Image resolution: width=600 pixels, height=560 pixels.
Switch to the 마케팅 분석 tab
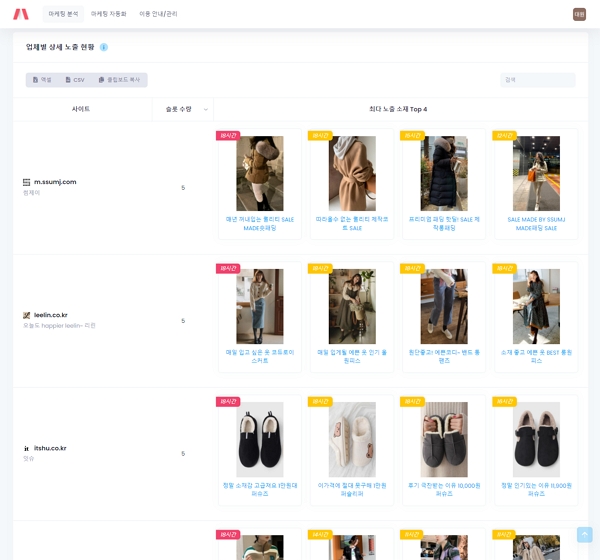click(x=63, y=14)
